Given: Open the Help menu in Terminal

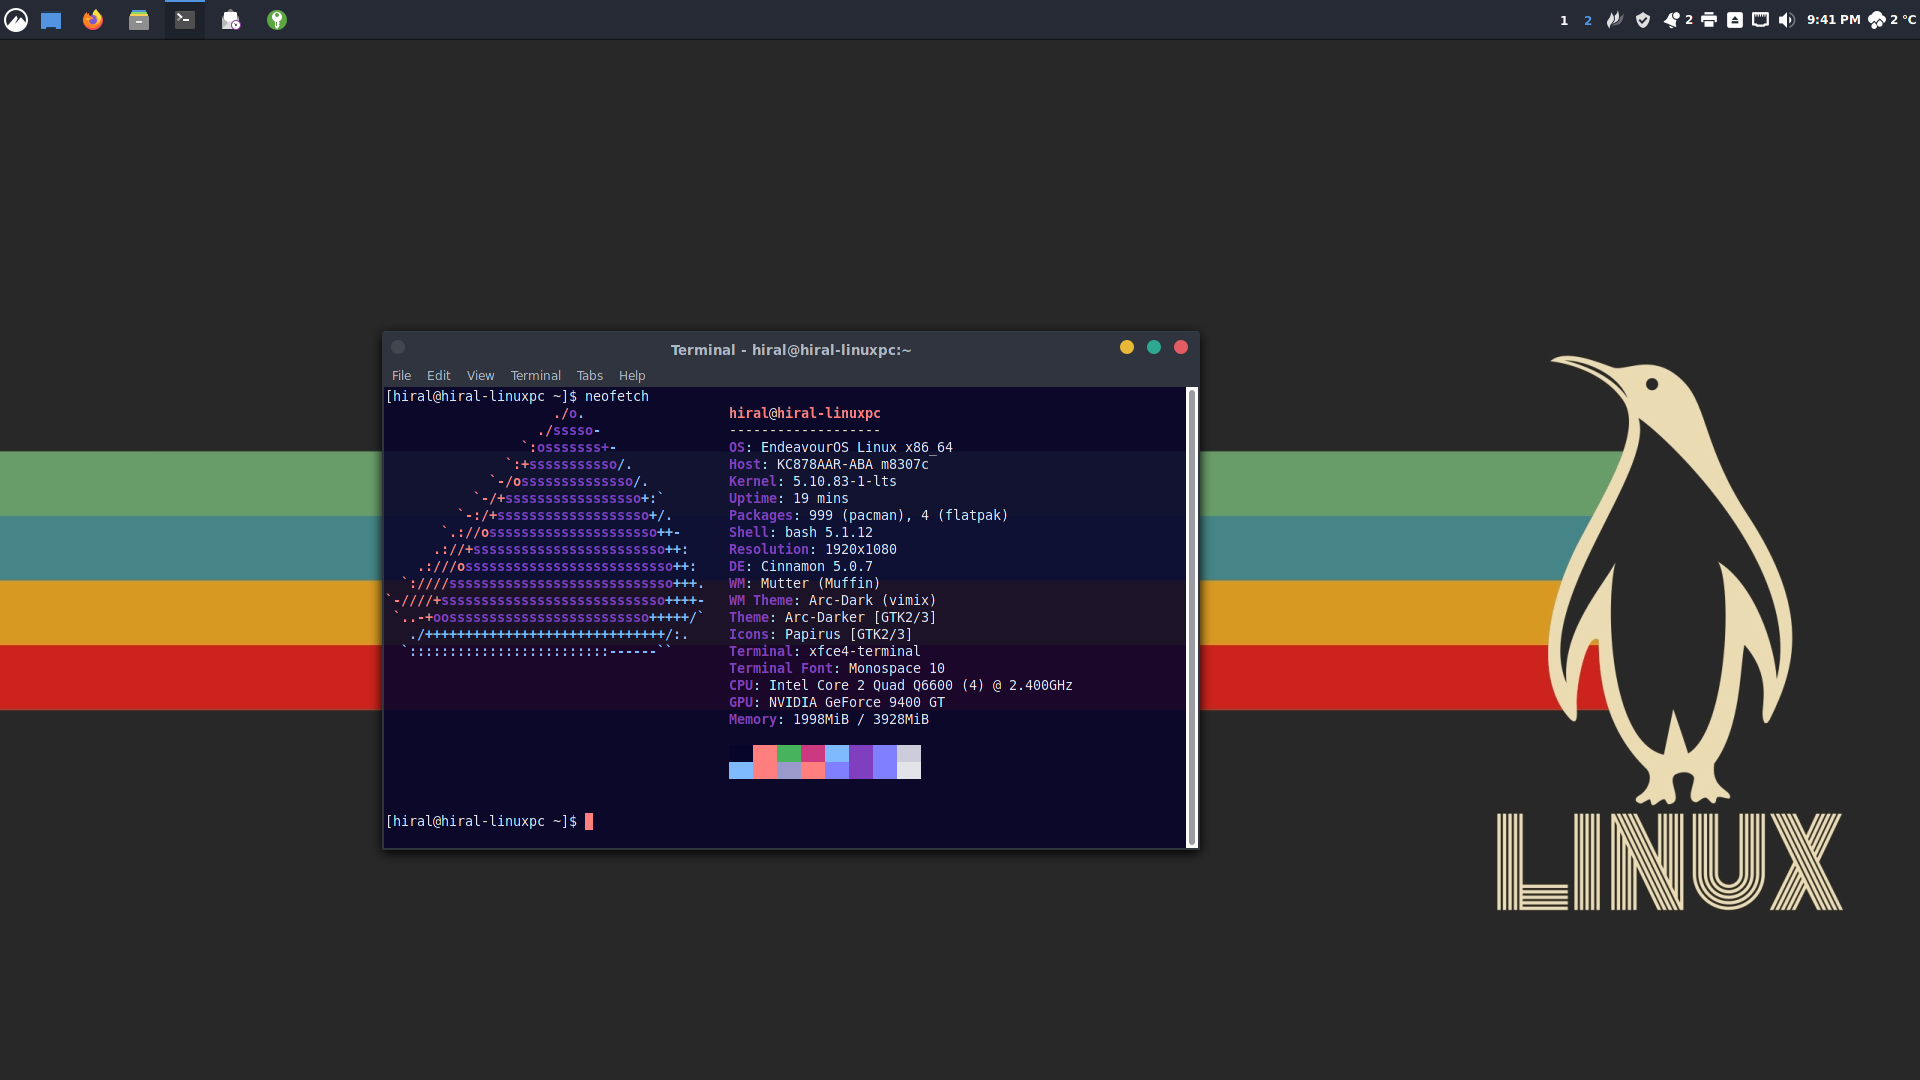Looking at the screenshot, I should 632,376.
